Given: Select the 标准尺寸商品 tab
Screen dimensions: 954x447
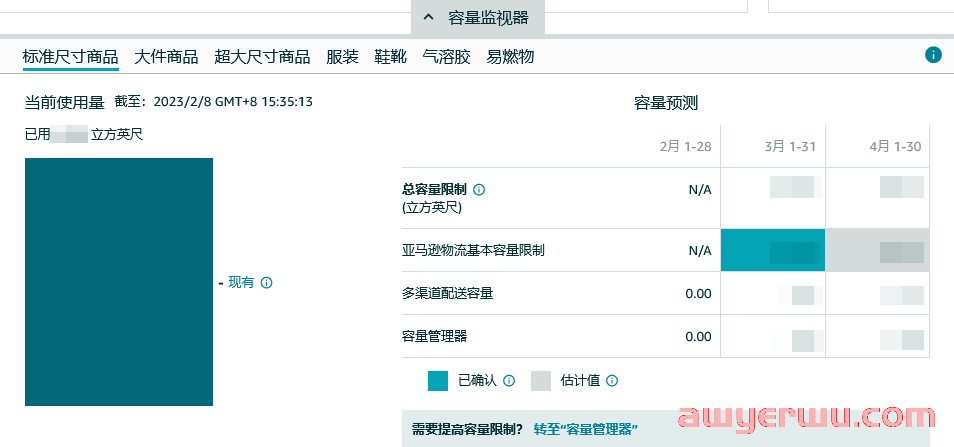Looking at the screenshot, I should pos(70,57).
